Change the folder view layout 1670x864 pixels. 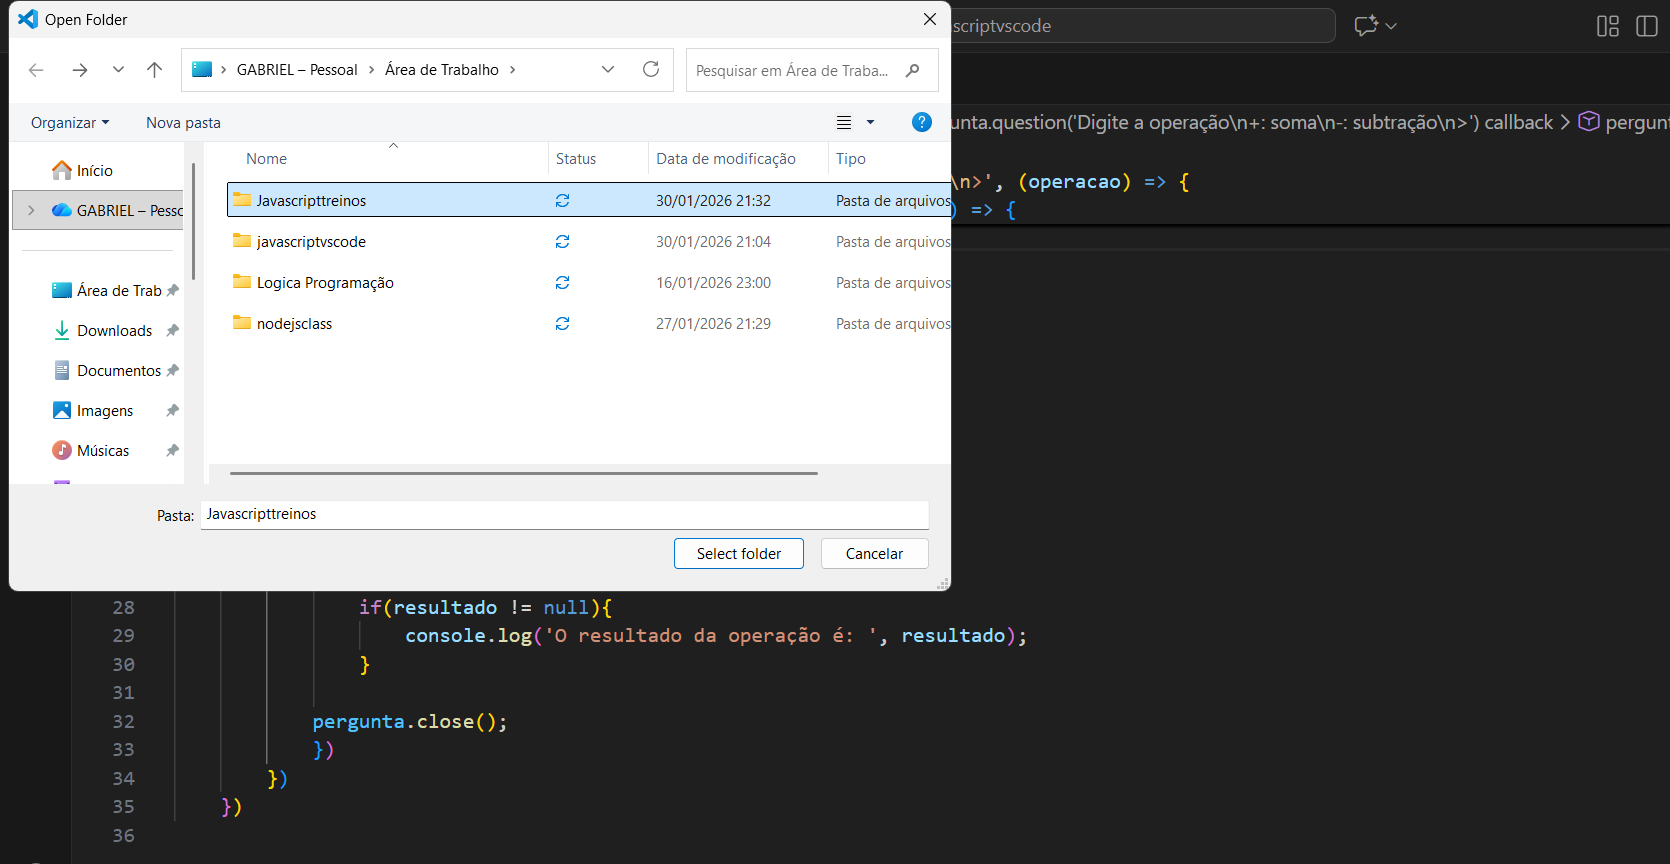click(x=844, y=122)
